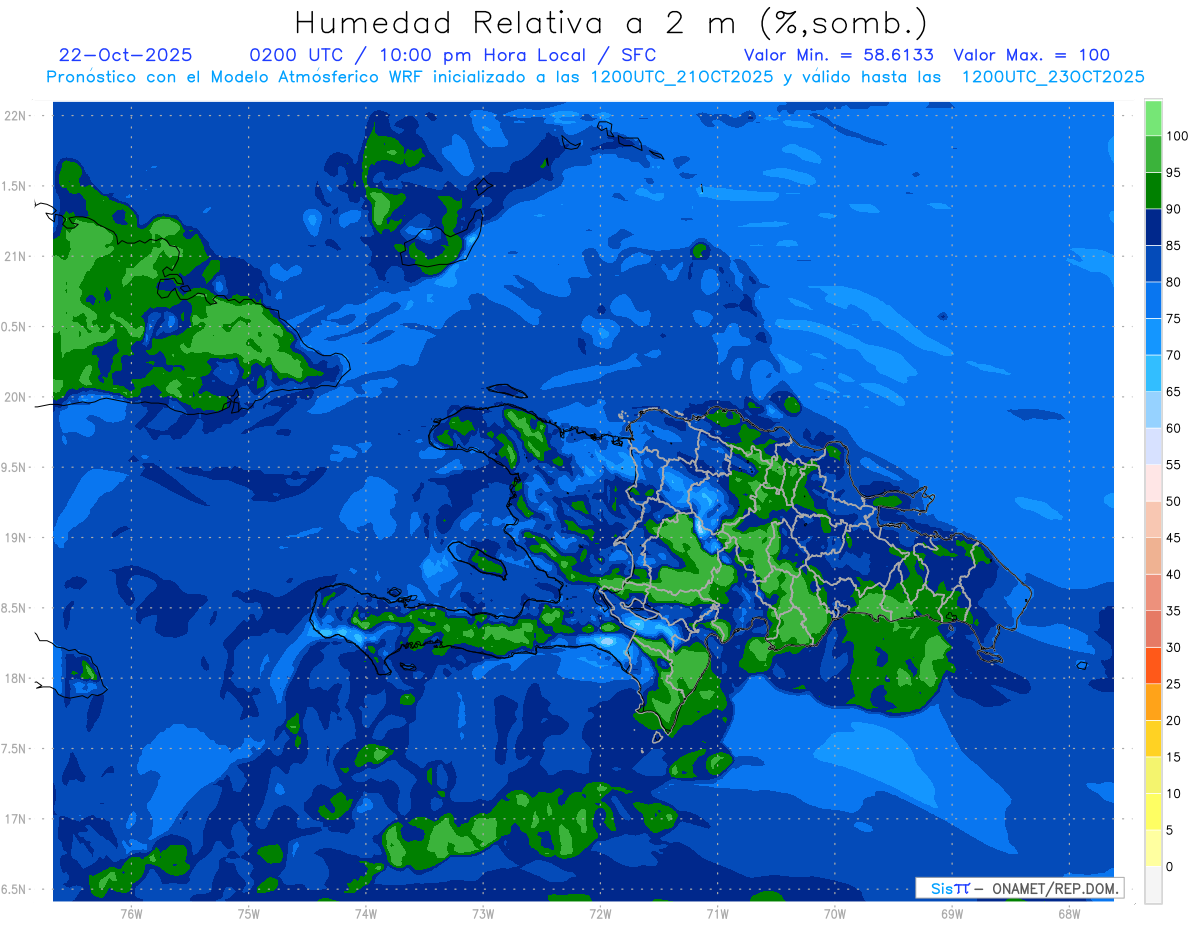Click the '71W' longitude axis label
This screenshot has height=927, width=1200.
(x=717, y=914)
